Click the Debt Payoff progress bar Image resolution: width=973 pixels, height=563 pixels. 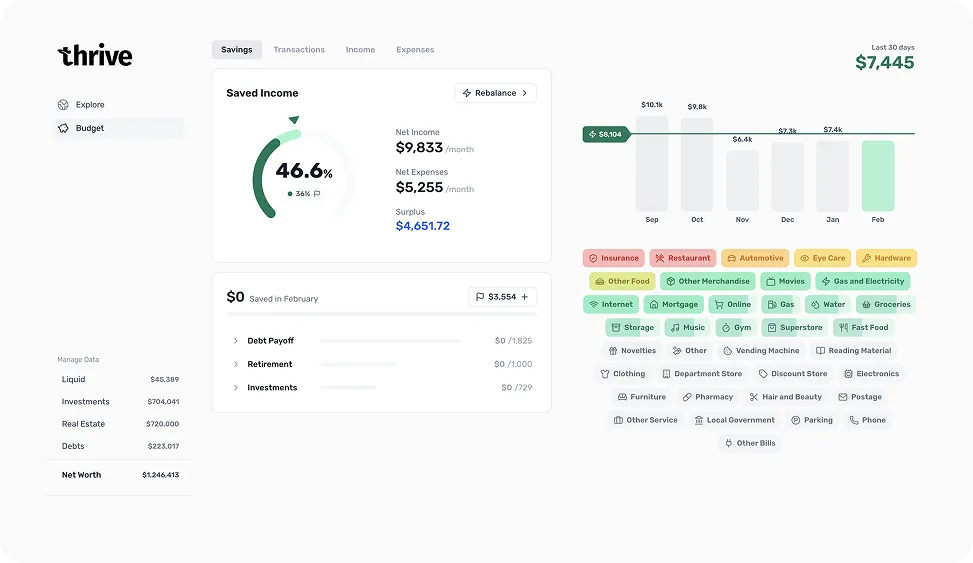pyautogui.click(x=390, y=341)
